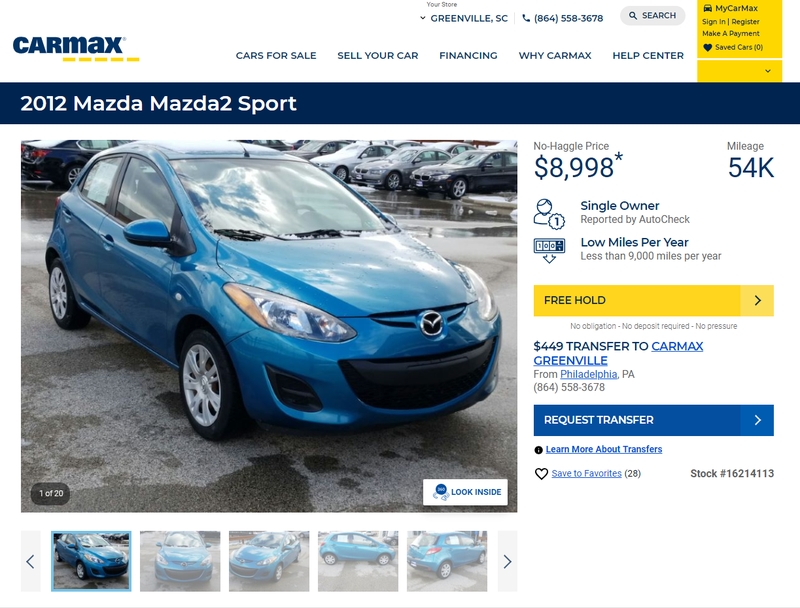This screenshot has width=800, height=608.
Task: Show next thumbnails with right arrow
Action: (x=507, y=562)
